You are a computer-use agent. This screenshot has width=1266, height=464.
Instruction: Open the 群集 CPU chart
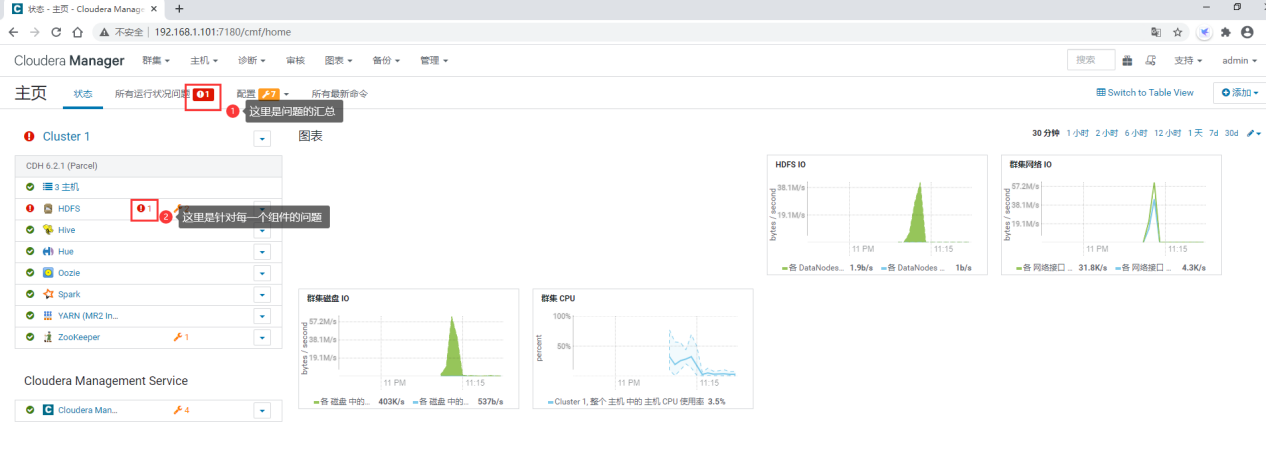(643, 349)
